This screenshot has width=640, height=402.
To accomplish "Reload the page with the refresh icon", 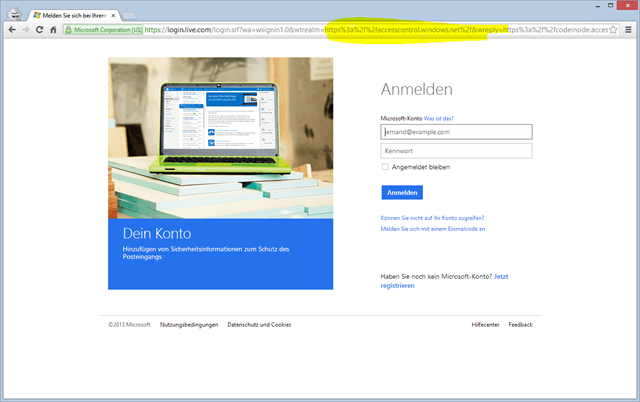I will (x=39, y=30).
